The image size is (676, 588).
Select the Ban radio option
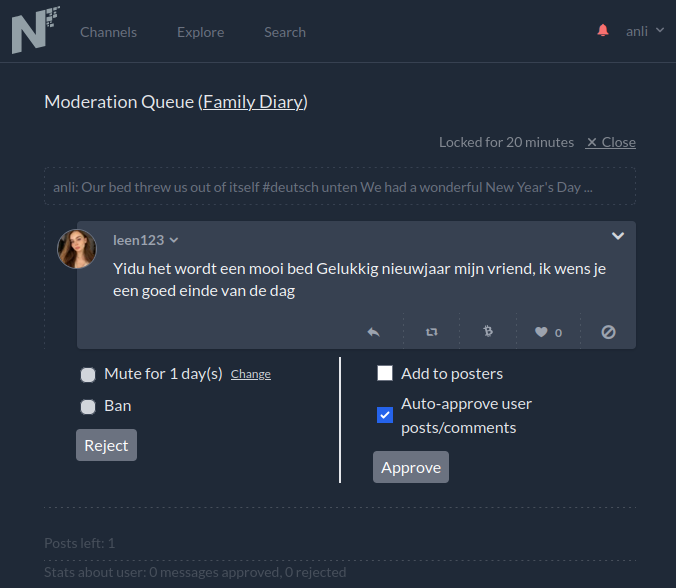(x=88, y=407)
